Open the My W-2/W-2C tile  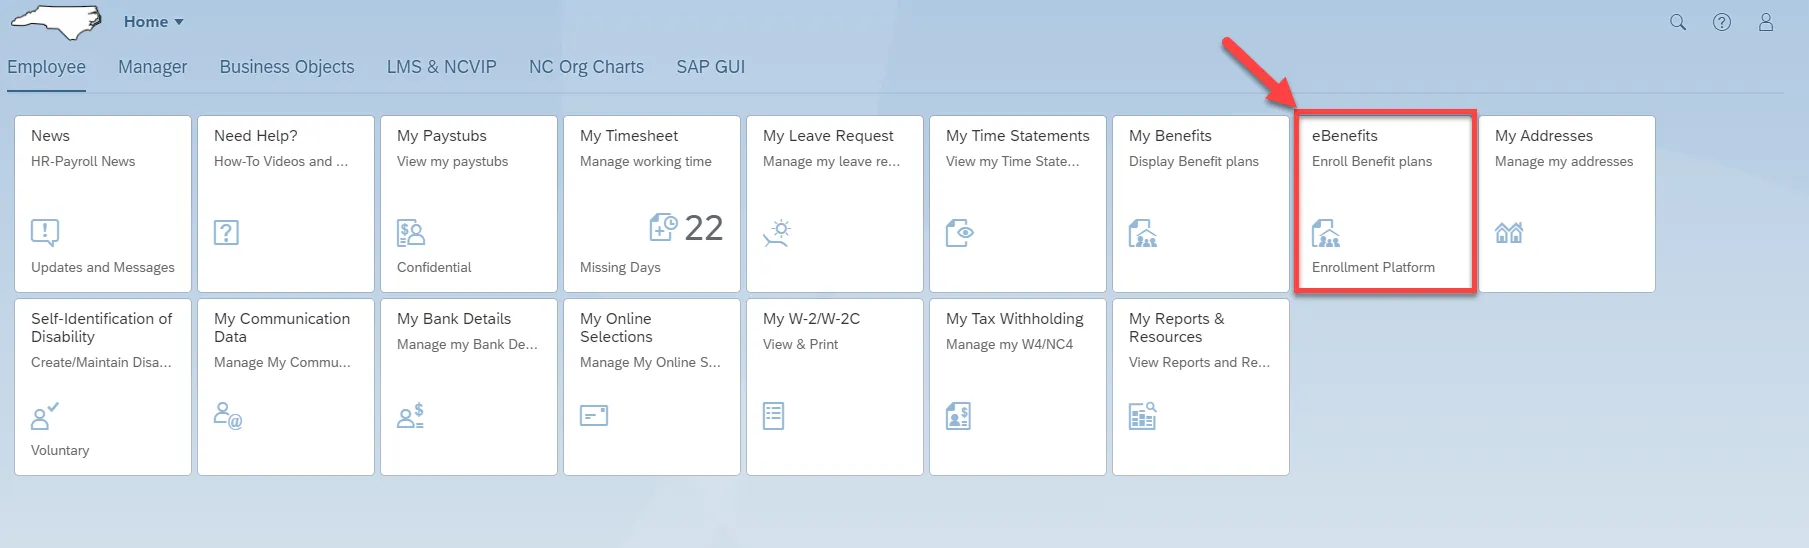point(835,387)
